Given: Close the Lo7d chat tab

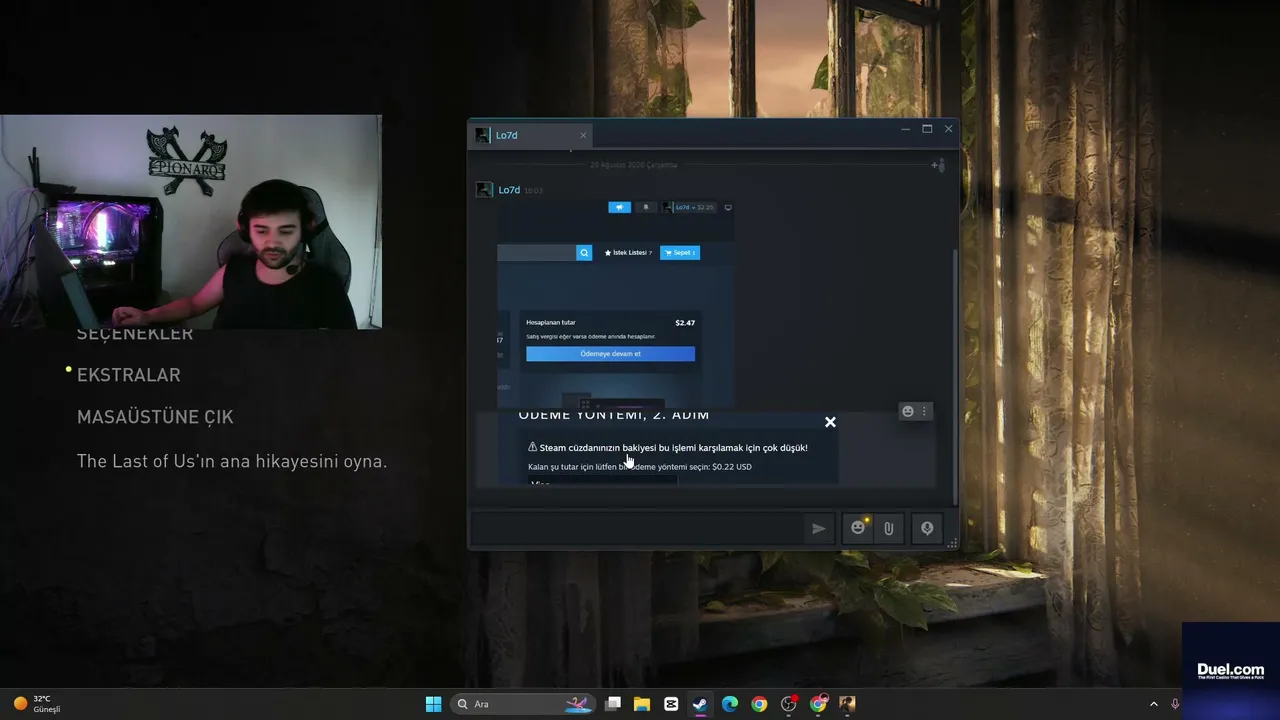Looking at the screenshot, I should pyautogui.click(x=583, y=135).
